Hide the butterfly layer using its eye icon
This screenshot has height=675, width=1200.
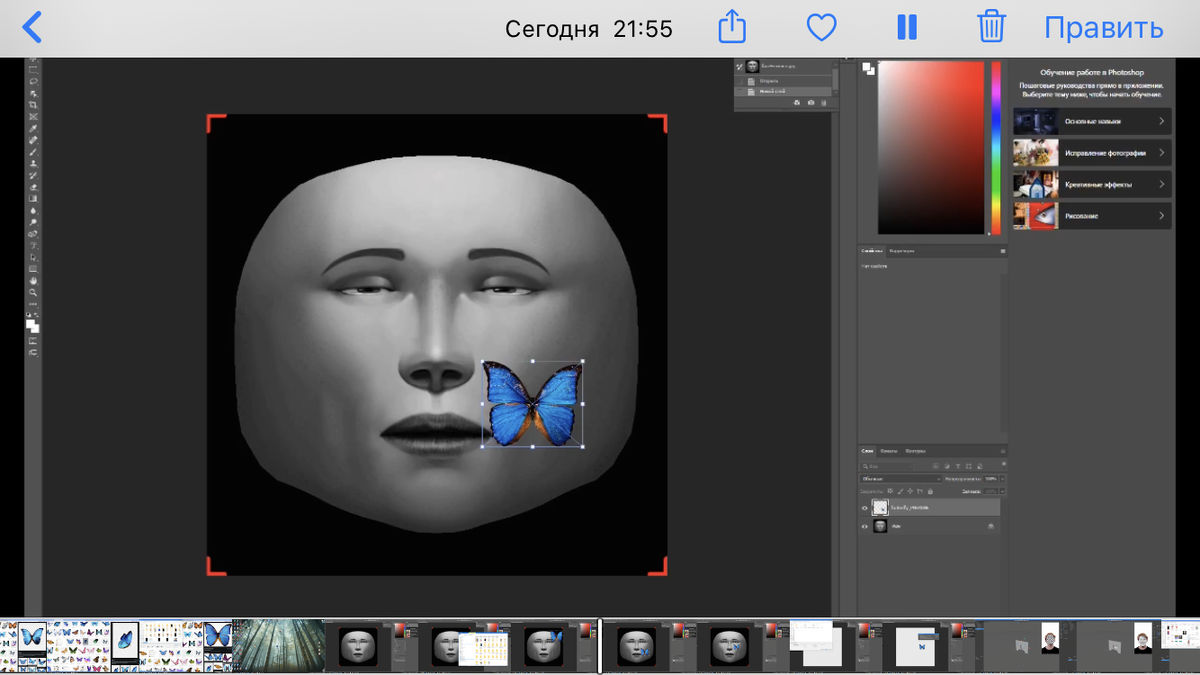(865, 508)
